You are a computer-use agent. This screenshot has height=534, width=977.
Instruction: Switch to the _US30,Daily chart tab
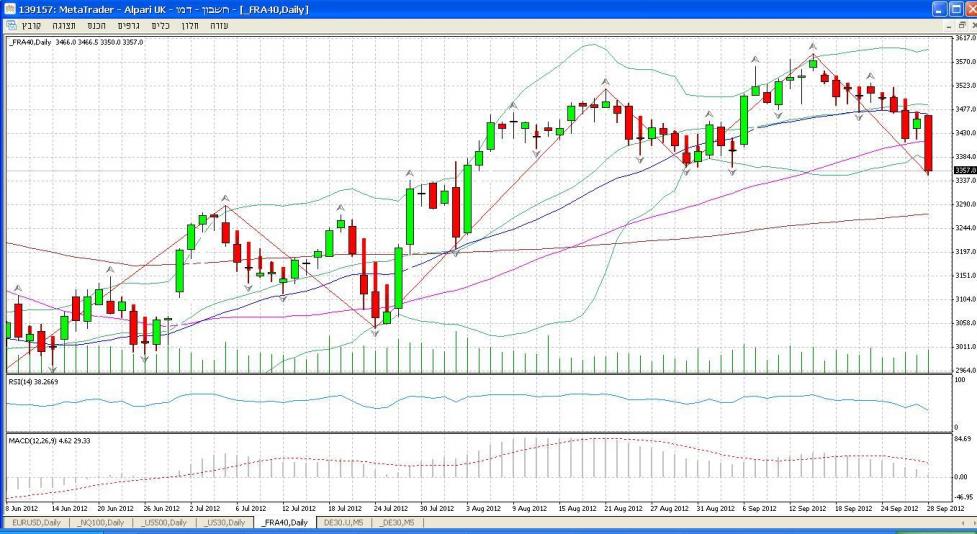click(x=225, y=523)
